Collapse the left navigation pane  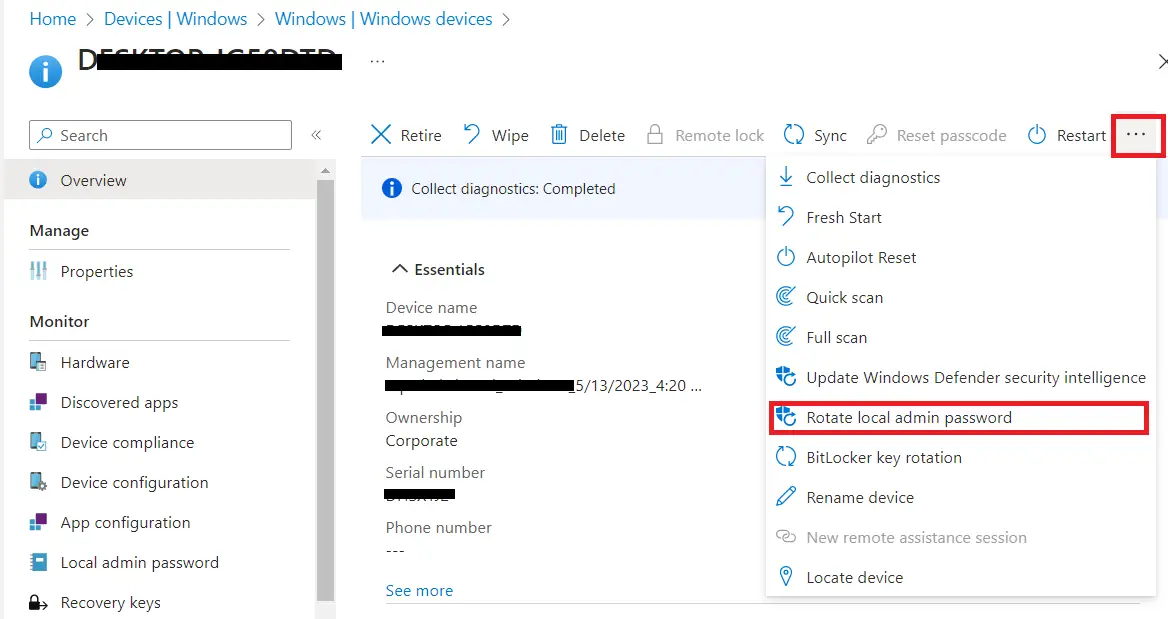[x=316, y=135]
